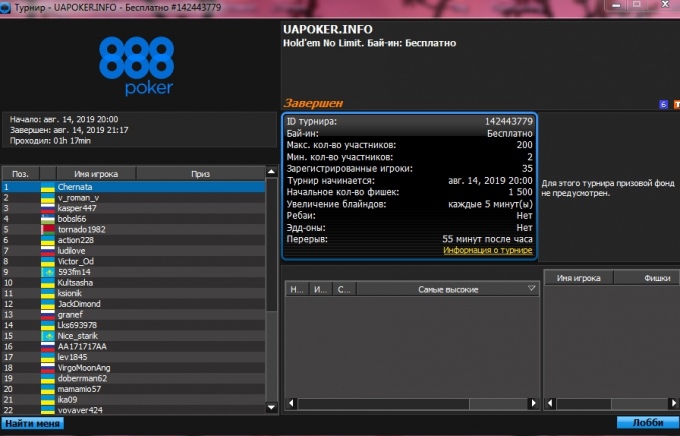Sort by the Поз. column header
This screenshot has width=680, height=436.
(x=20, y=174)
